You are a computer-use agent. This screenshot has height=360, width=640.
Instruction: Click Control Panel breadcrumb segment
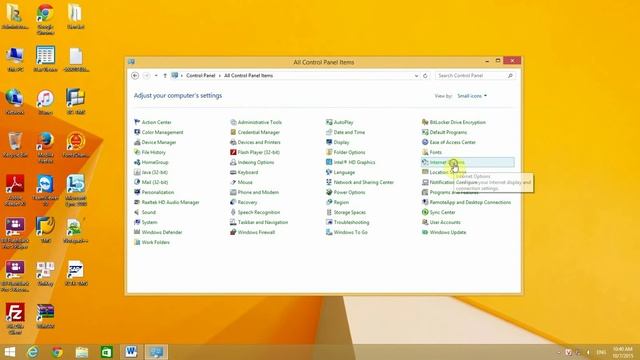point(200,76)
